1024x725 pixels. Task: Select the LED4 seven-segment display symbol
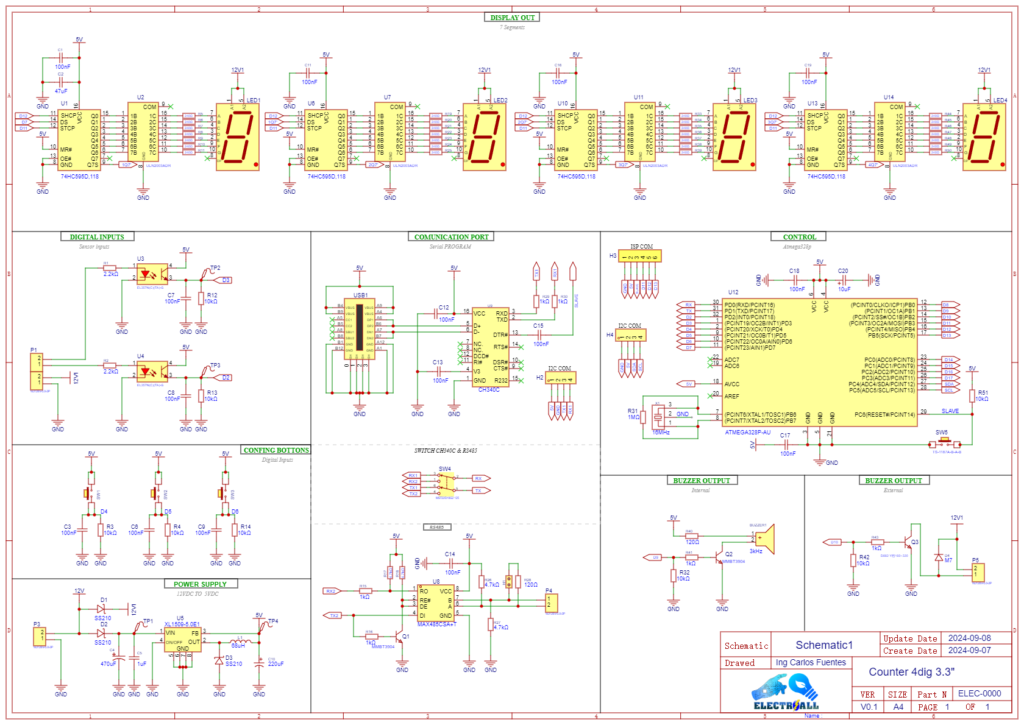click(x=986, y=135)
